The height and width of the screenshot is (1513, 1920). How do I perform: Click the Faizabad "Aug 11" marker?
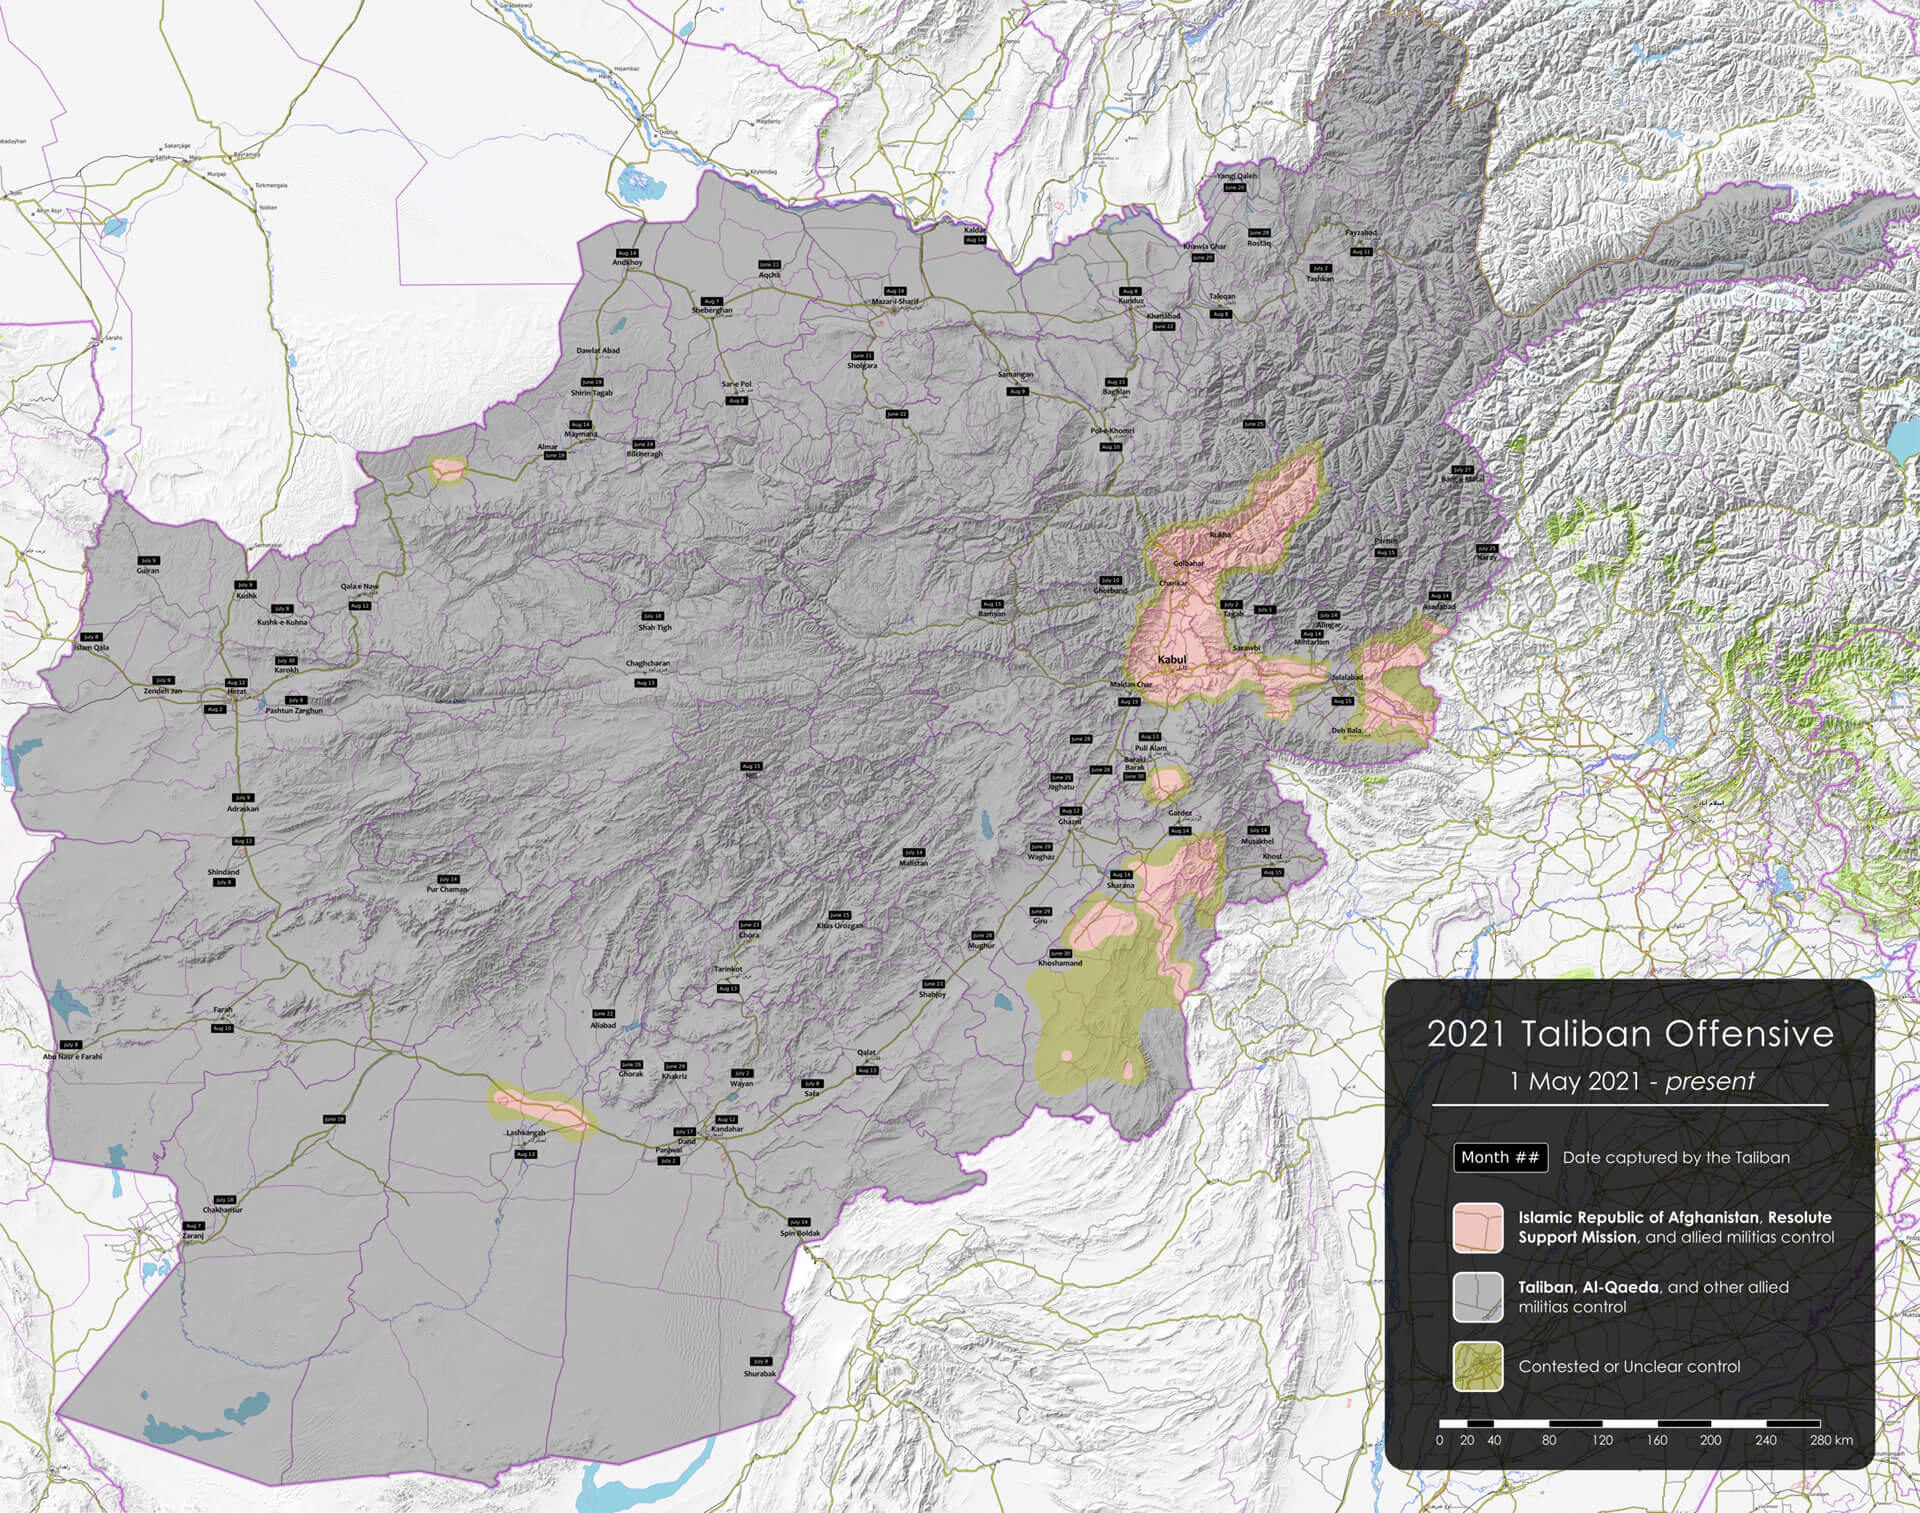1360,253
